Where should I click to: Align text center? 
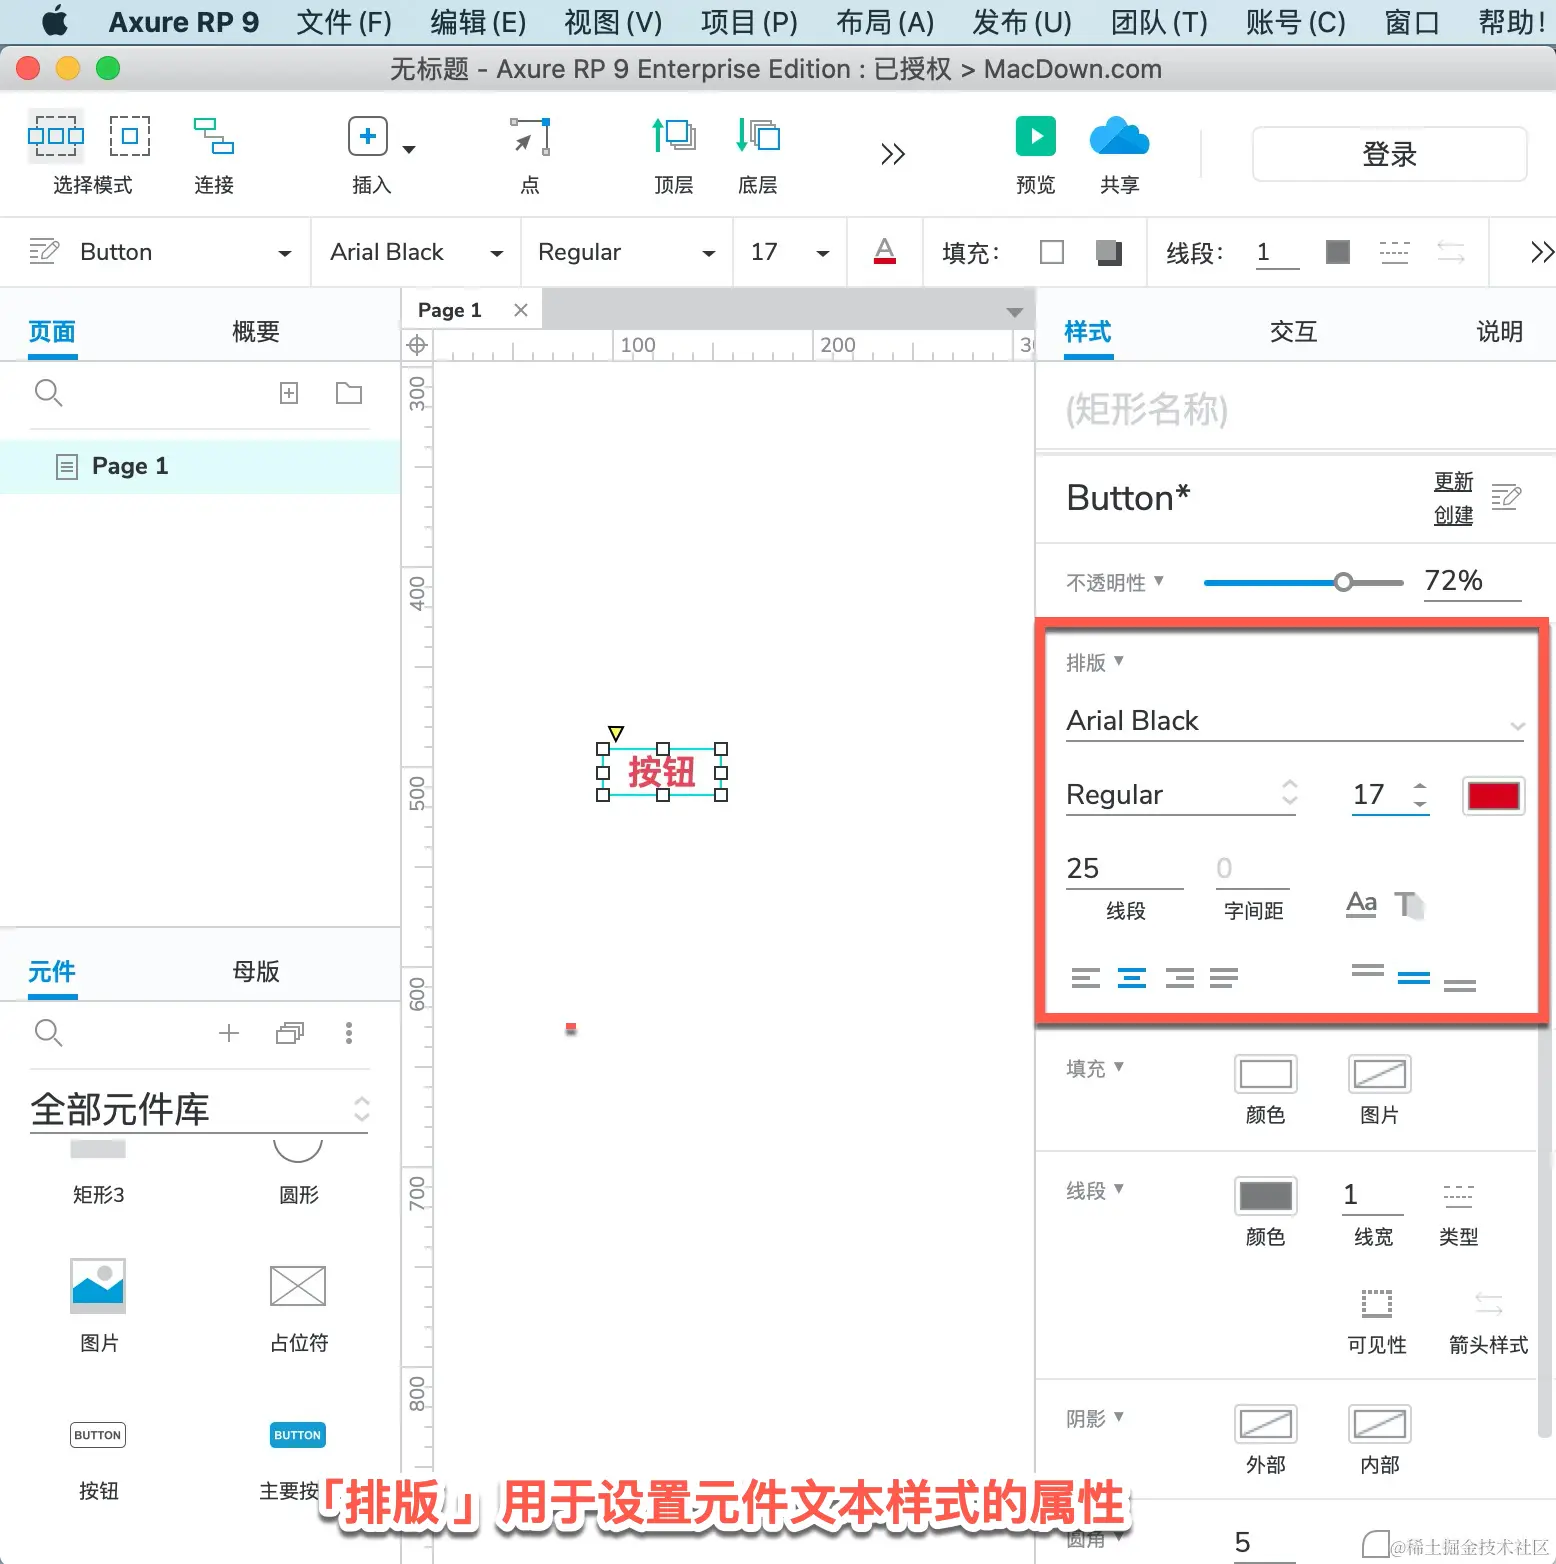point(1132,978)
